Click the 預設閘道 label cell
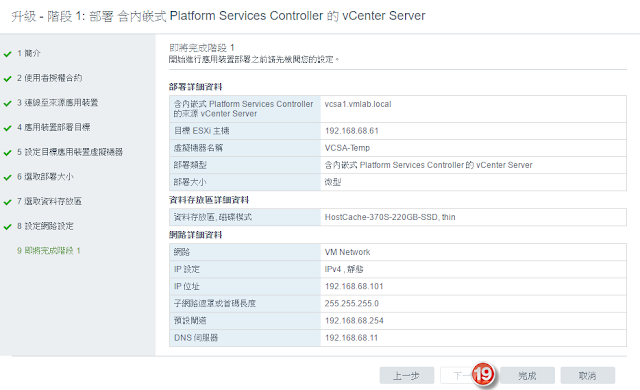Viewport: 640px width, 390px height. tap(245, 321)
